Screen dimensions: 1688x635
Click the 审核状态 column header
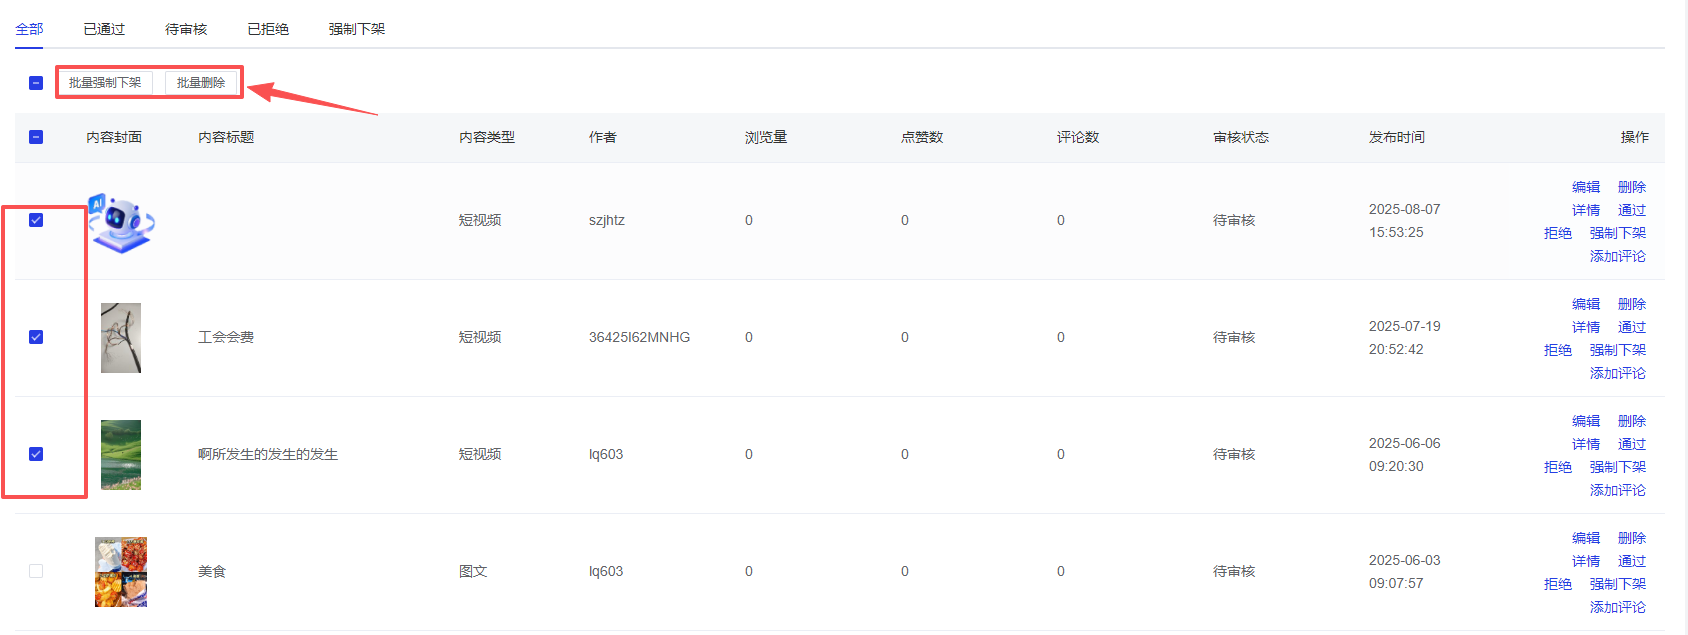coord(1241,137)
